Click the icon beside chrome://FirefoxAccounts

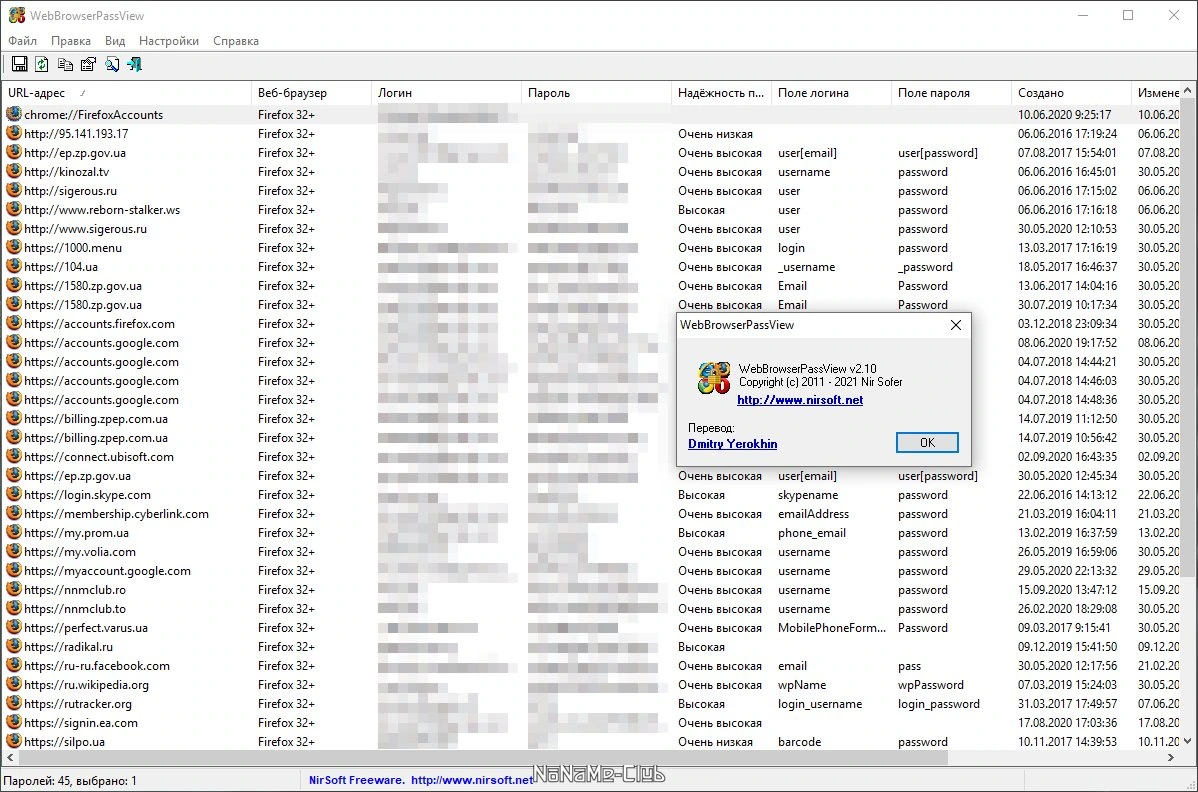(14, 114)
